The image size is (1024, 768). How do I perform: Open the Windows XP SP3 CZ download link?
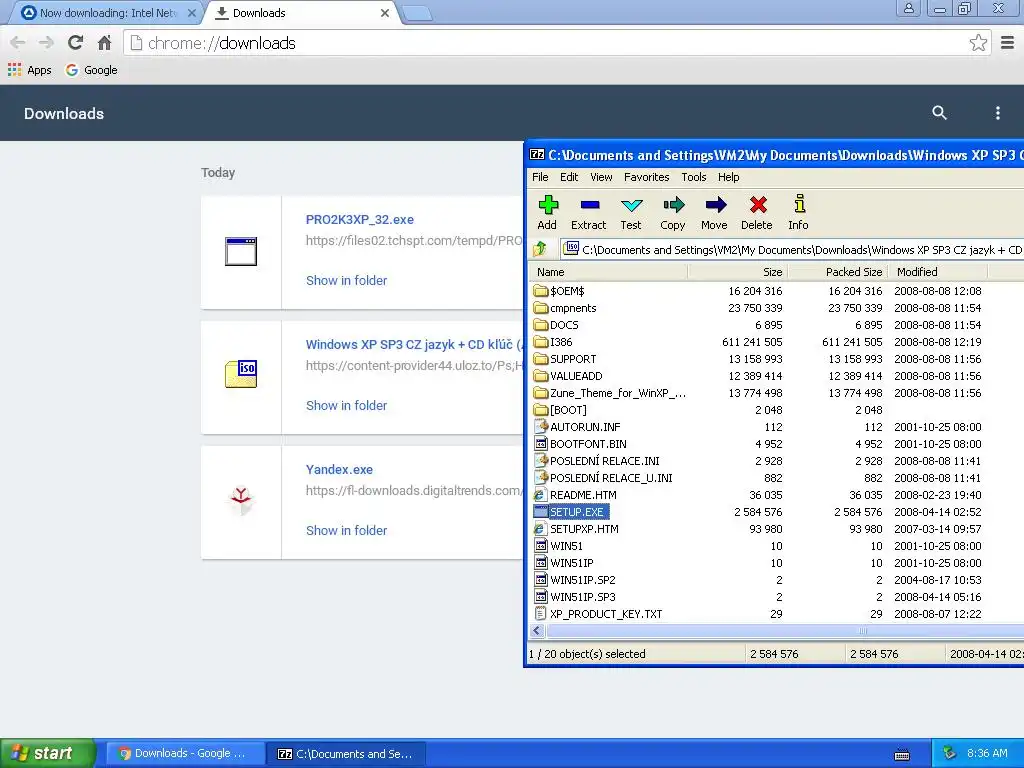point(414,344)
